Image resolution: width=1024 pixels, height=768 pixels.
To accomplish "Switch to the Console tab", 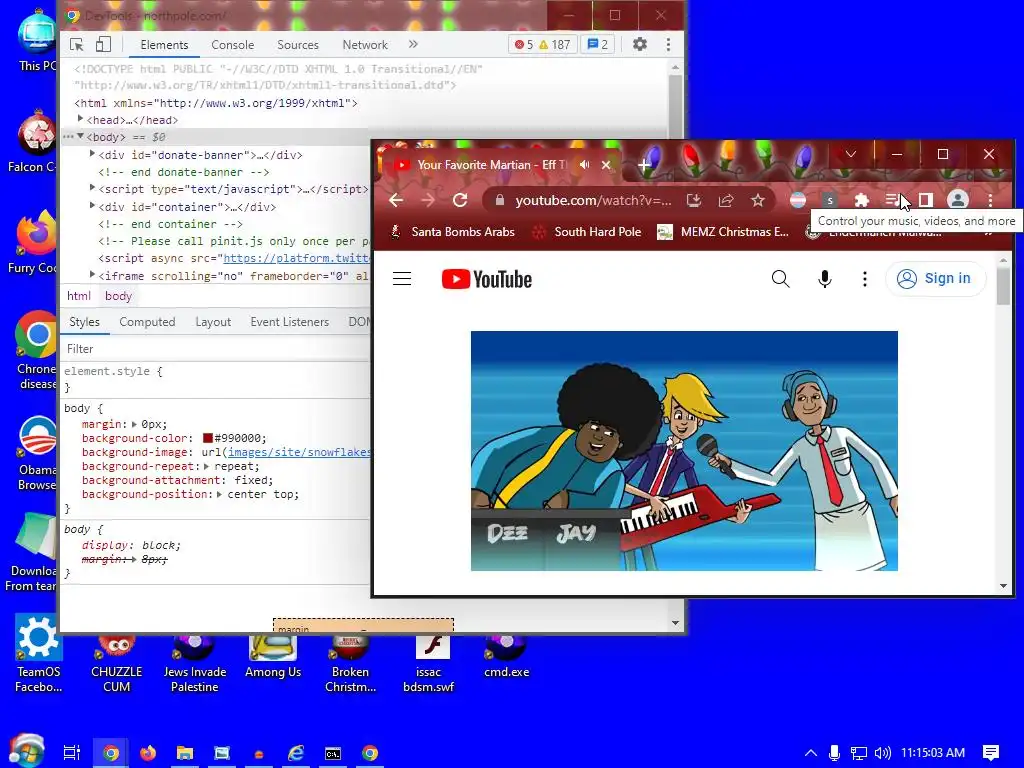I will tap(232, 44).
